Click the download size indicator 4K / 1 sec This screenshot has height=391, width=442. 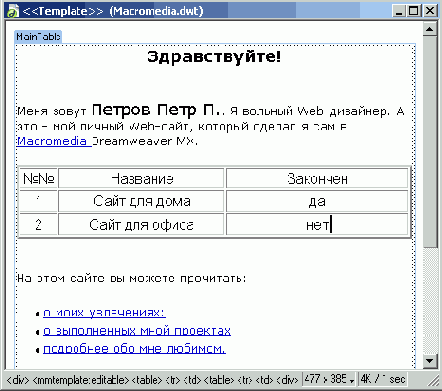pos(383,379)
